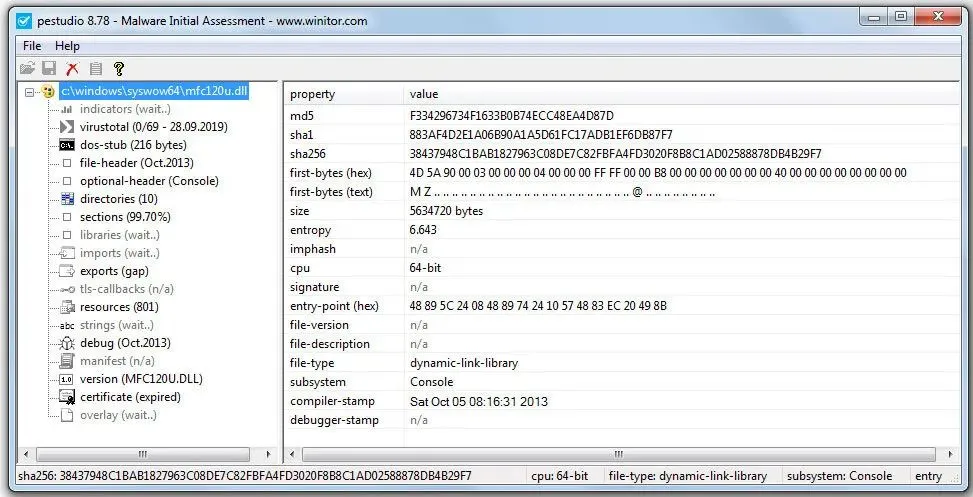Select the mfc120u.dll root tree item
Image resolution: width=973 pixels, height=497 pixels.
tap(155, 91)
